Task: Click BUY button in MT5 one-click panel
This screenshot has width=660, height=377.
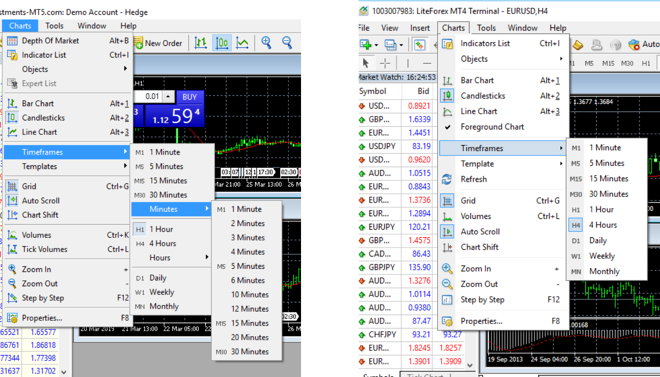Action: pos(190,97)
